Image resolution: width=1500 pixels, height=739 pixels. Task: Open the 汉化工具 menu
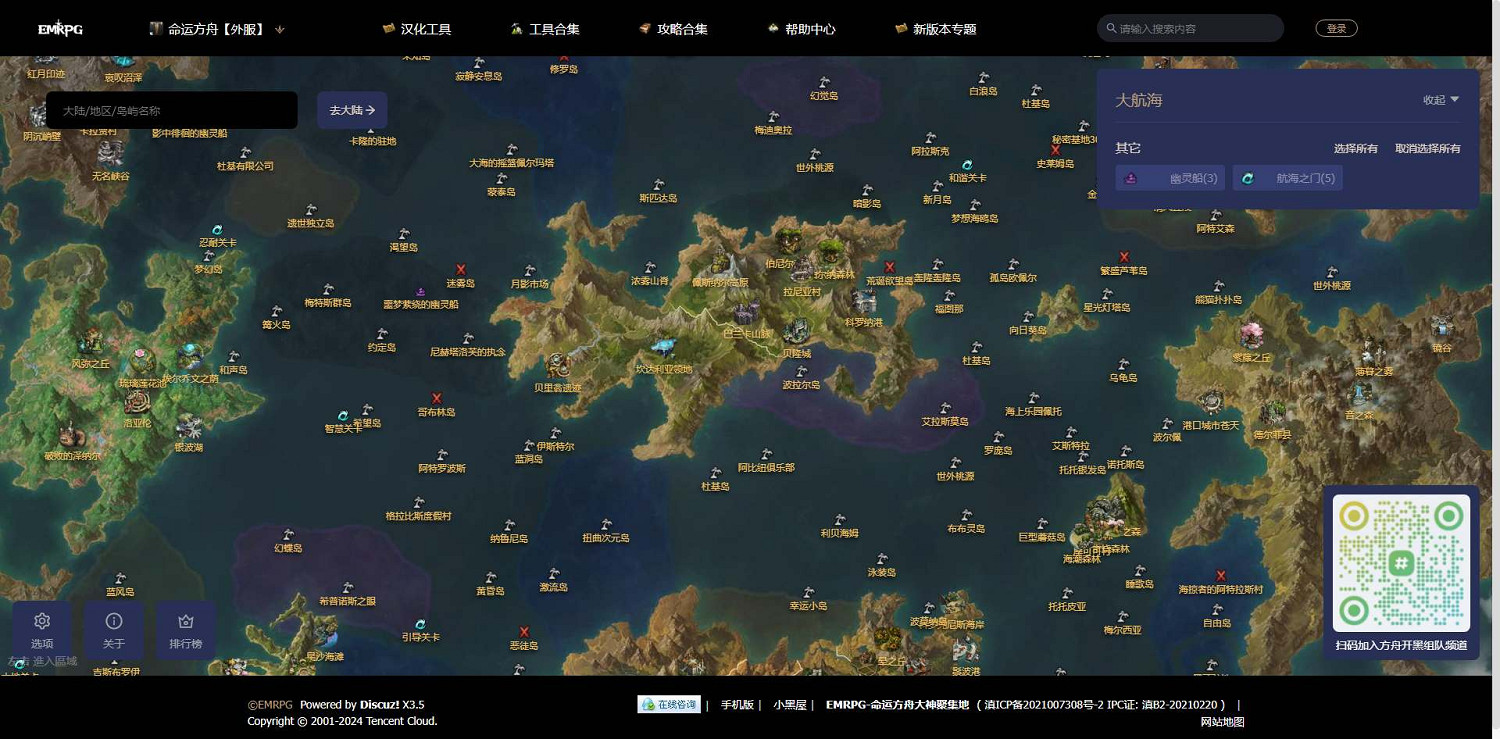point(417,29)
